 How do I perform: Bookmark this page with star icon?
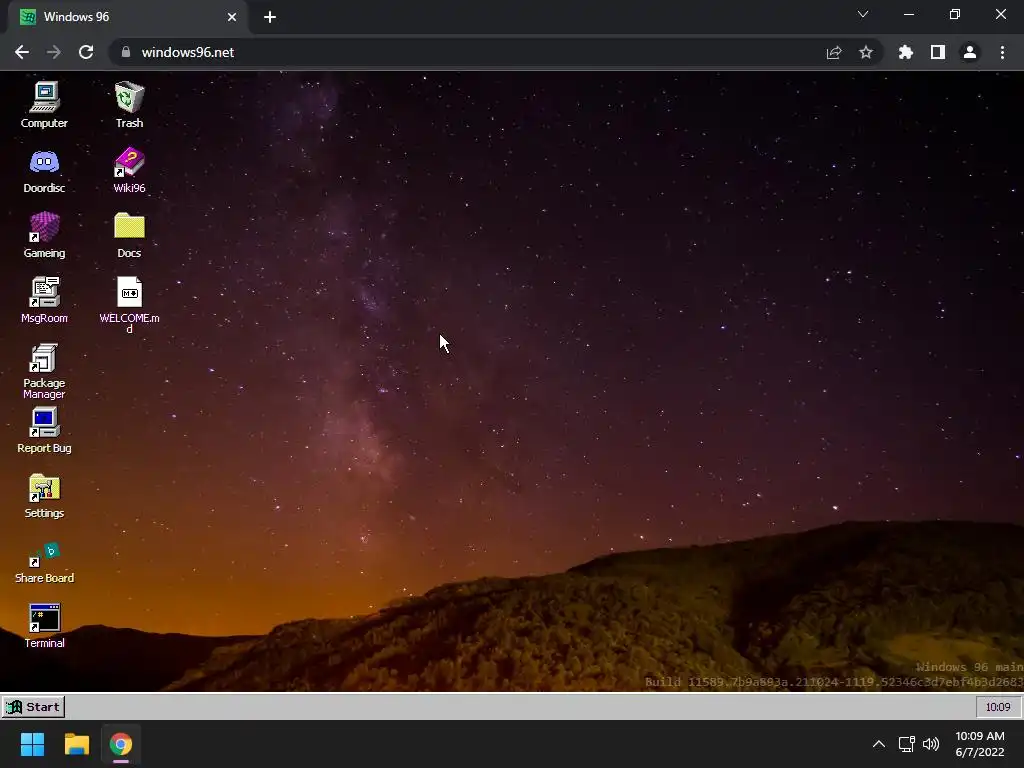tap(866, 52)
